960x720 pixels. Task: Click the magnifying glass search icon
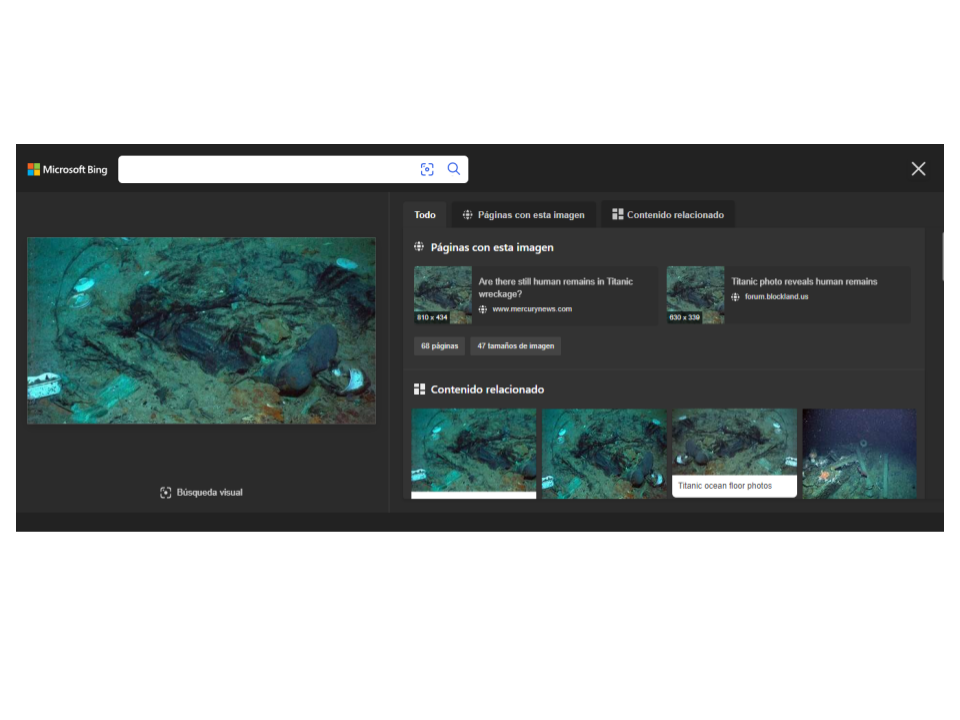pyautogui.click(x=454, y=169)
